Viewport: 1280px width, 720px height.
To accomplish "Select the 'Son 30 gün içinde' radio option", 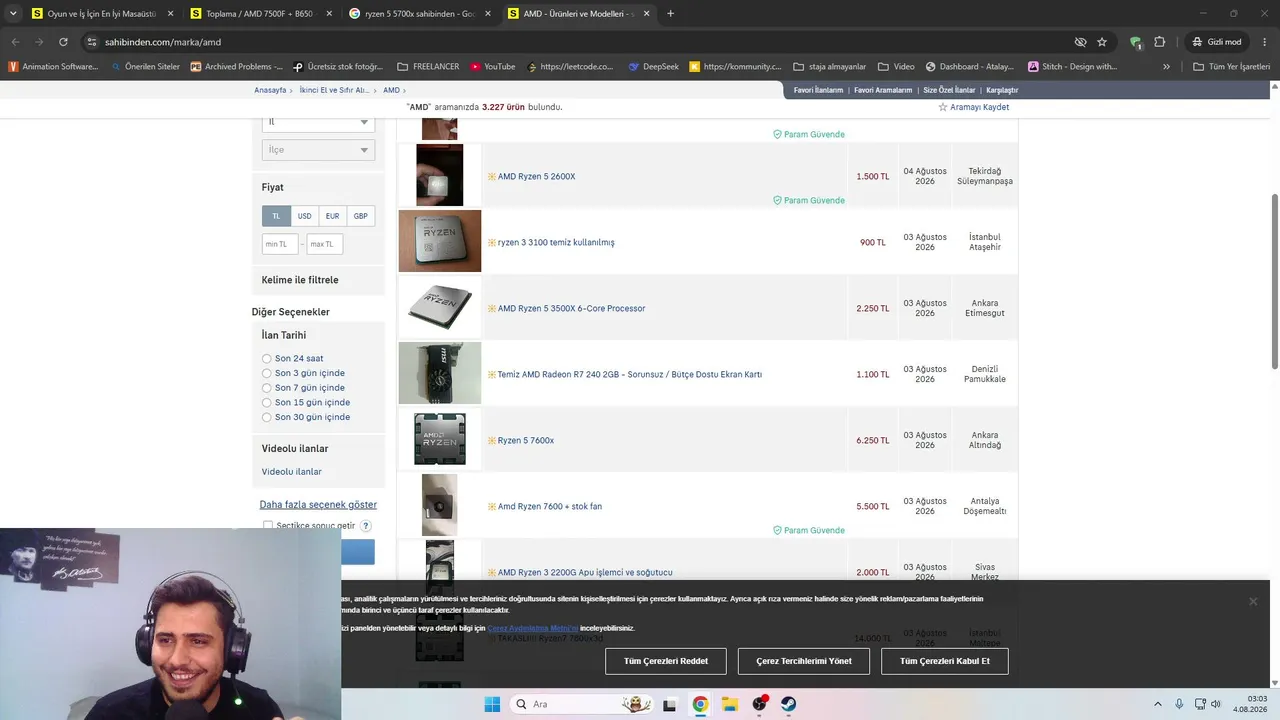I will click(267, 417).
